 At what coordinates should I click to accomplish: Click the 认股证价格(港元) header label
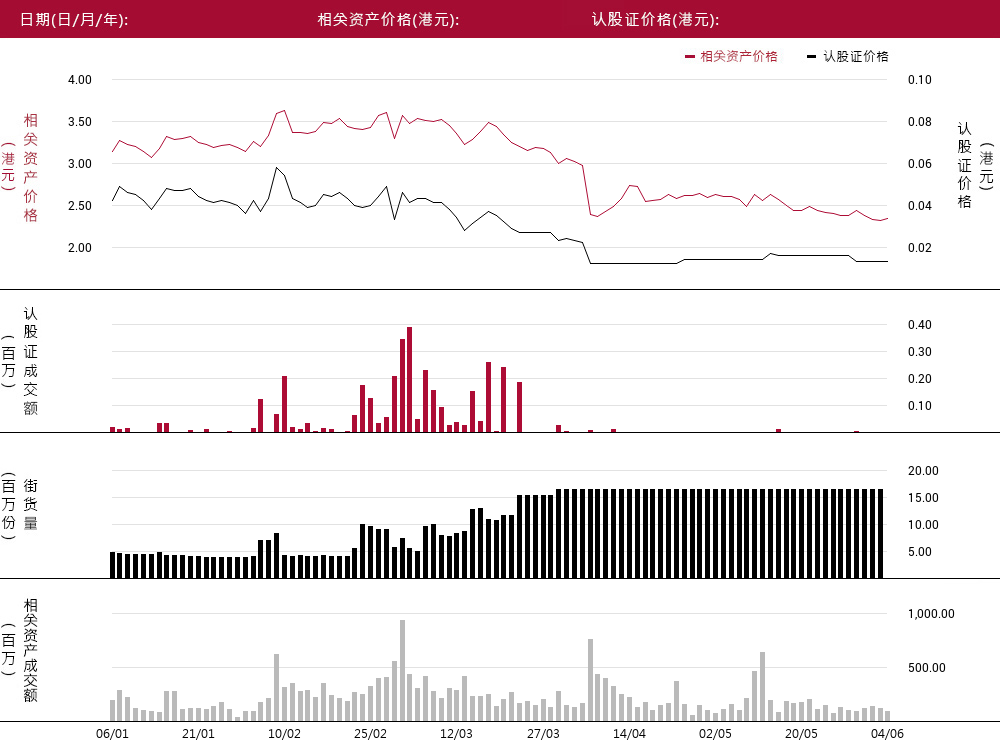656,20
